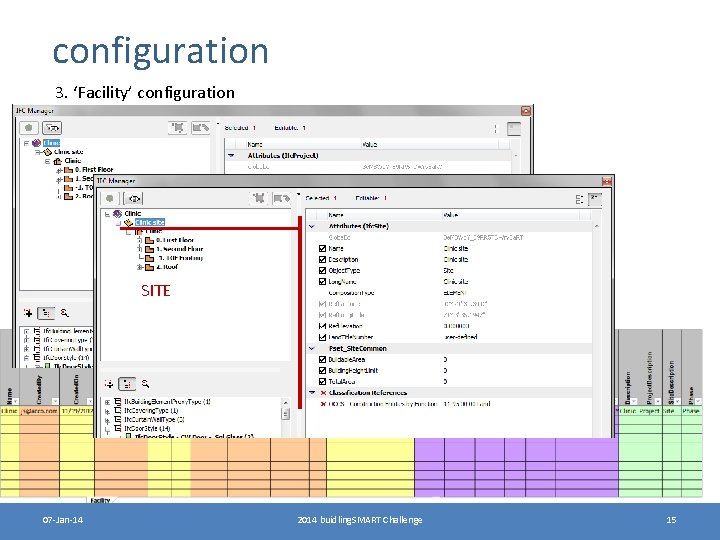This screenshot has height=540, width=720.
Task: Click the folder icon beside '1. Second Floor' in front tree
Action: (x=149, y=249)
